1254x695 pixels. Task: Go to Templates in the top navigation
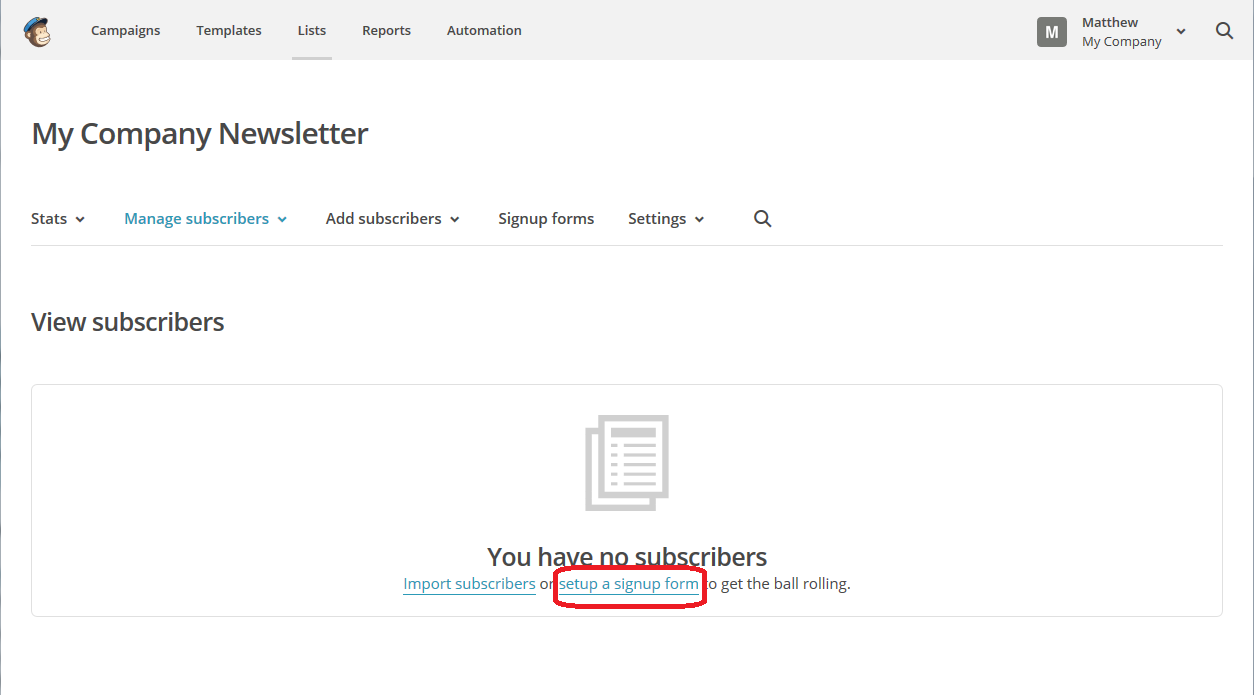229,31
